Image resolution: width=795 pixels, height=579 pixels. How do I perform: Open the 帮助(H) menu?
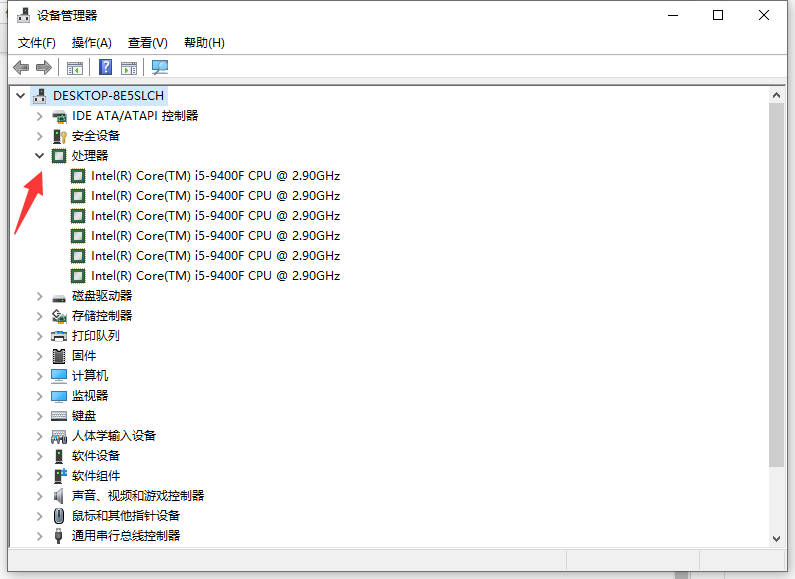204,43
